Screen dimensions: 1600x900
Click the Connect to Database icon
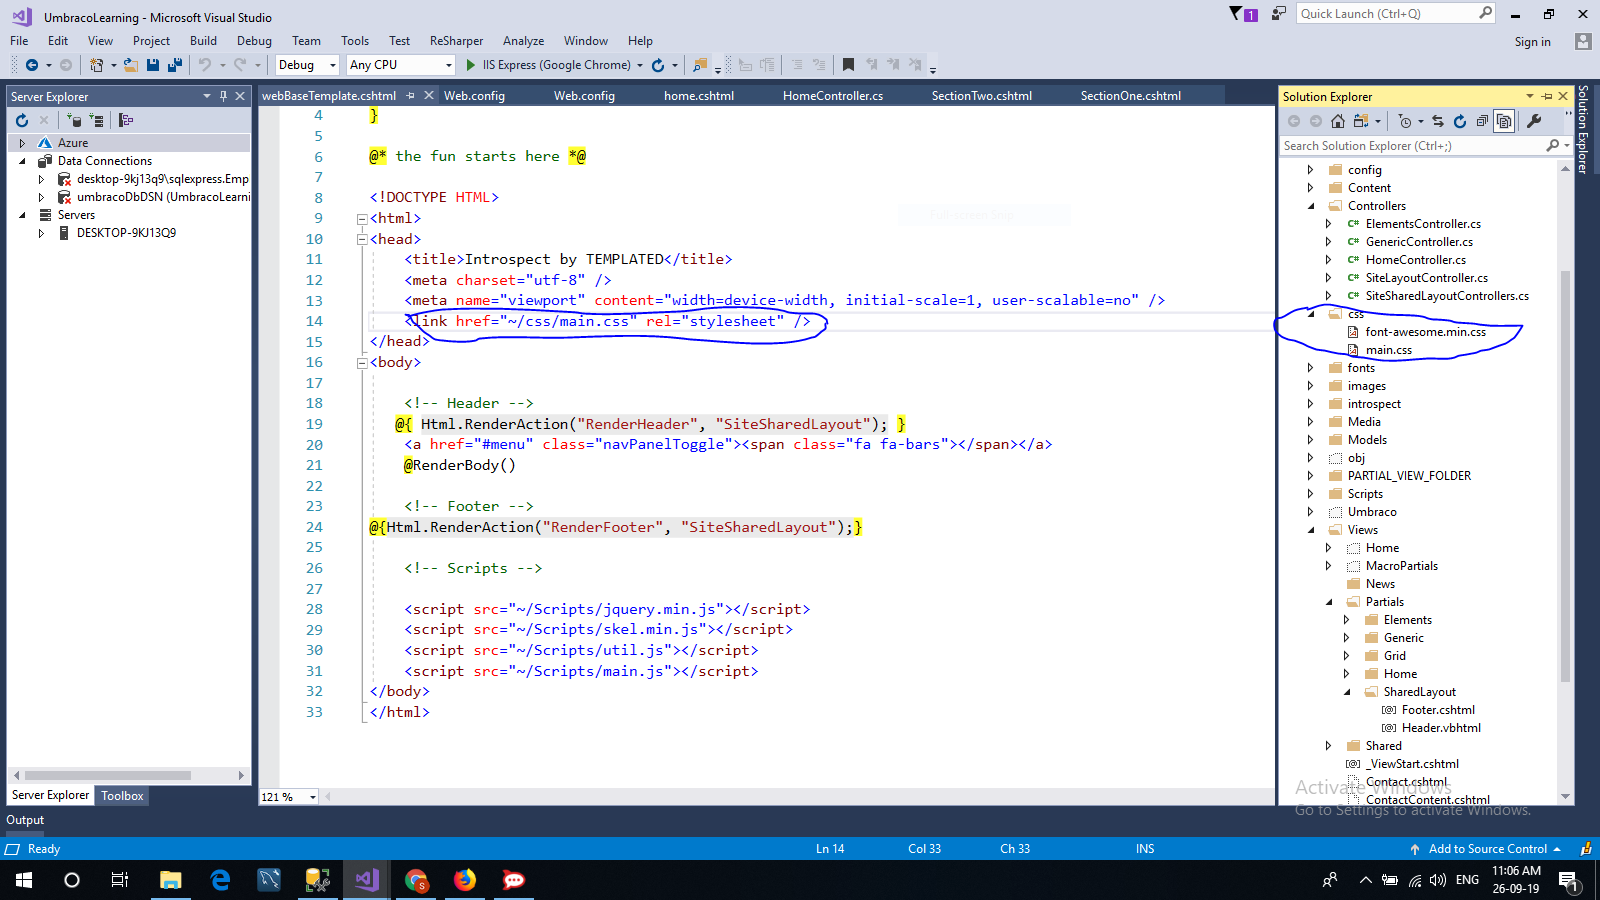[74, 120]
